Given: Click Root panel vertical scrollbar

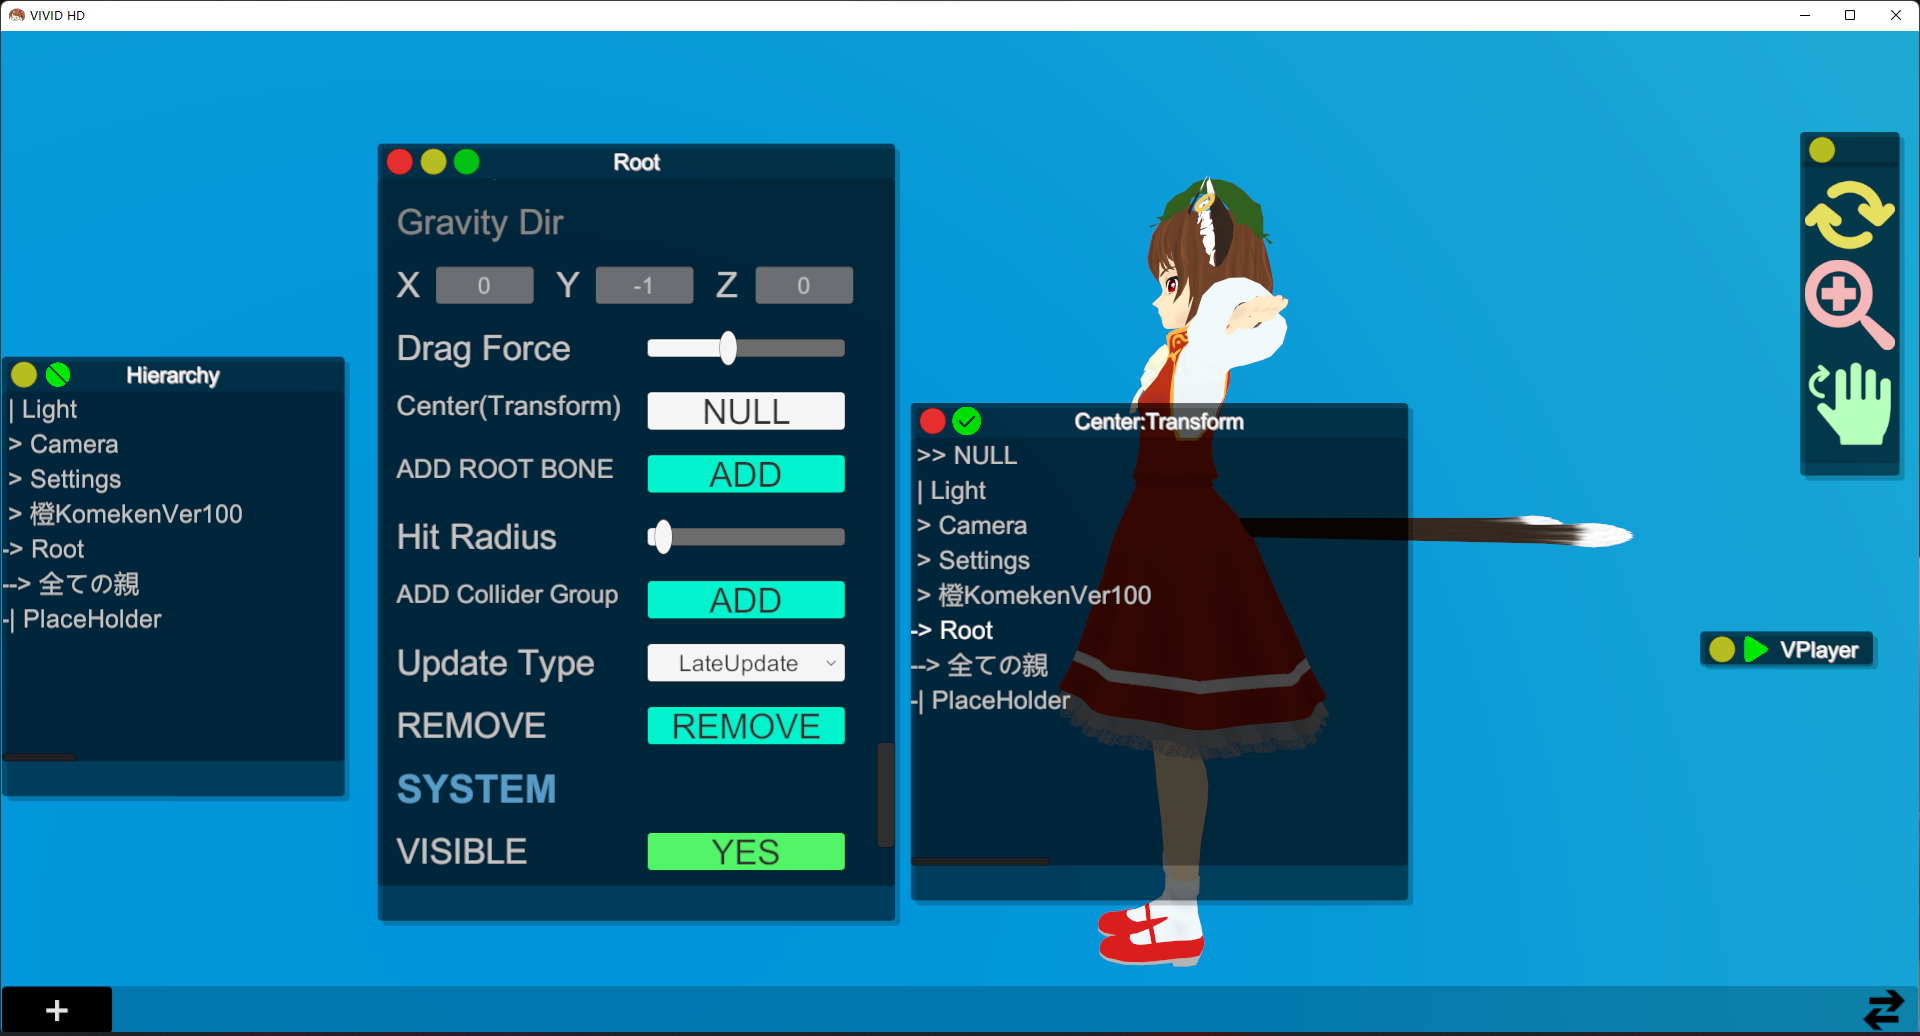Looking at the screenshot, I should [x=885, y=795].
